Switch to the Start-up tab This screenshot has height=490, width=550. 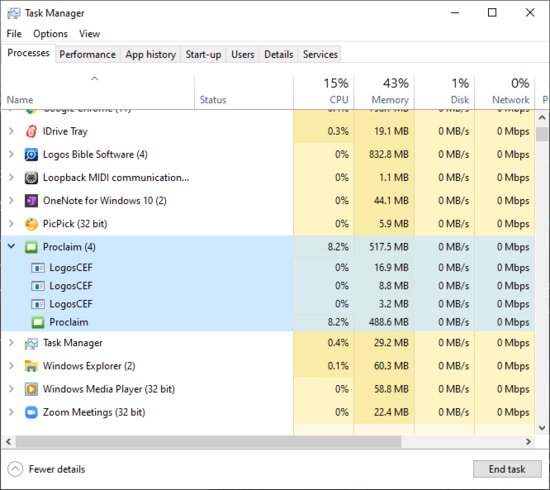point(203,54)
